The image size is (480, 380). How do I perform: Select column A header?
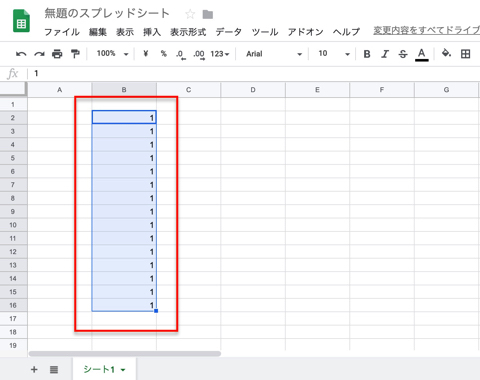[x=59, y=90]
